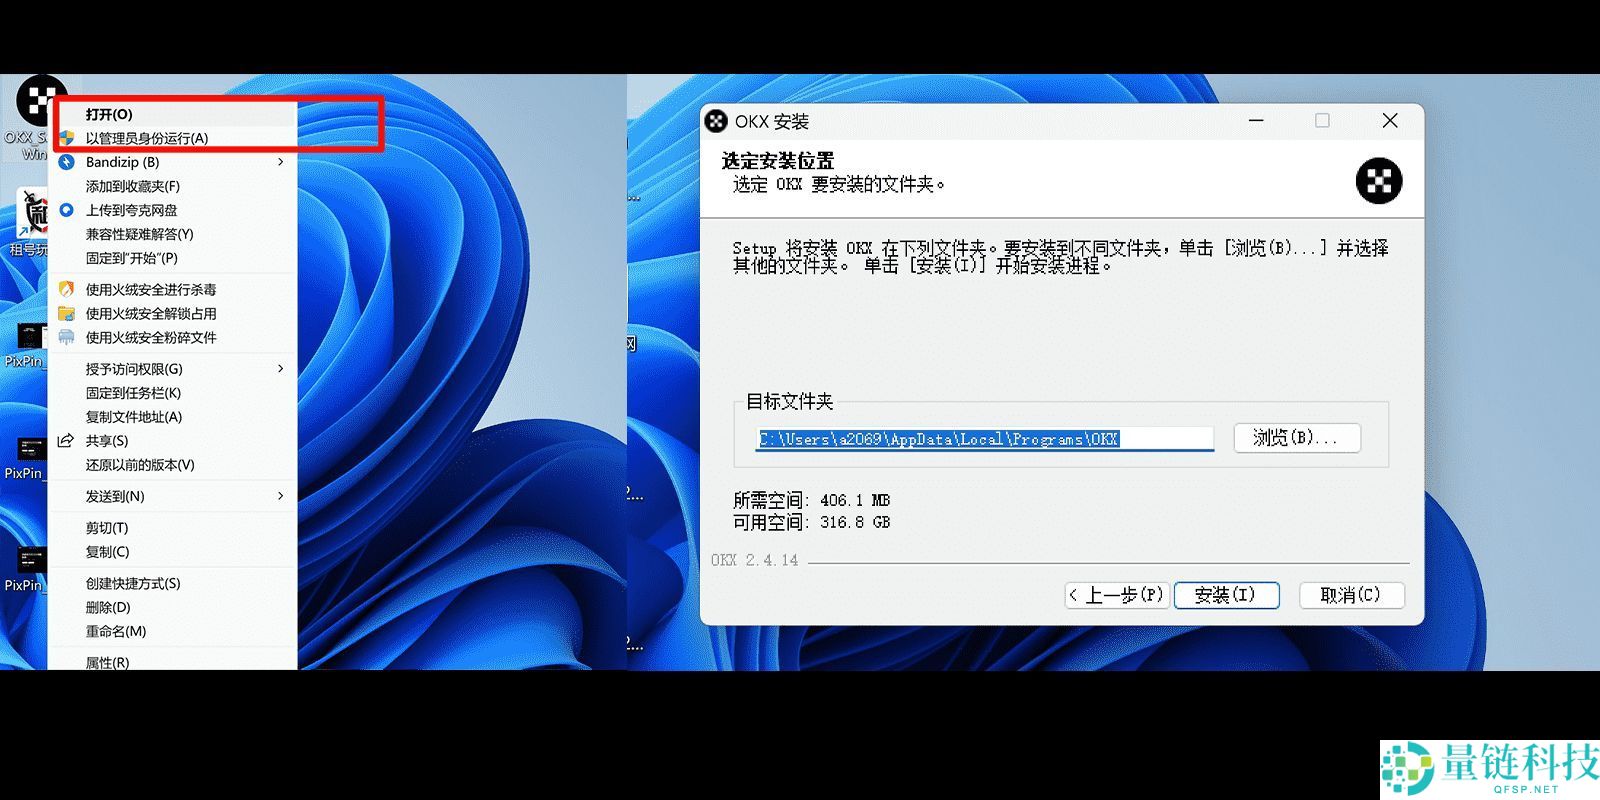Open the Bandizip (B) submenu entry
Image resolution: width=1600 pixels, height=800 pixels.
(x=172, y=162)
